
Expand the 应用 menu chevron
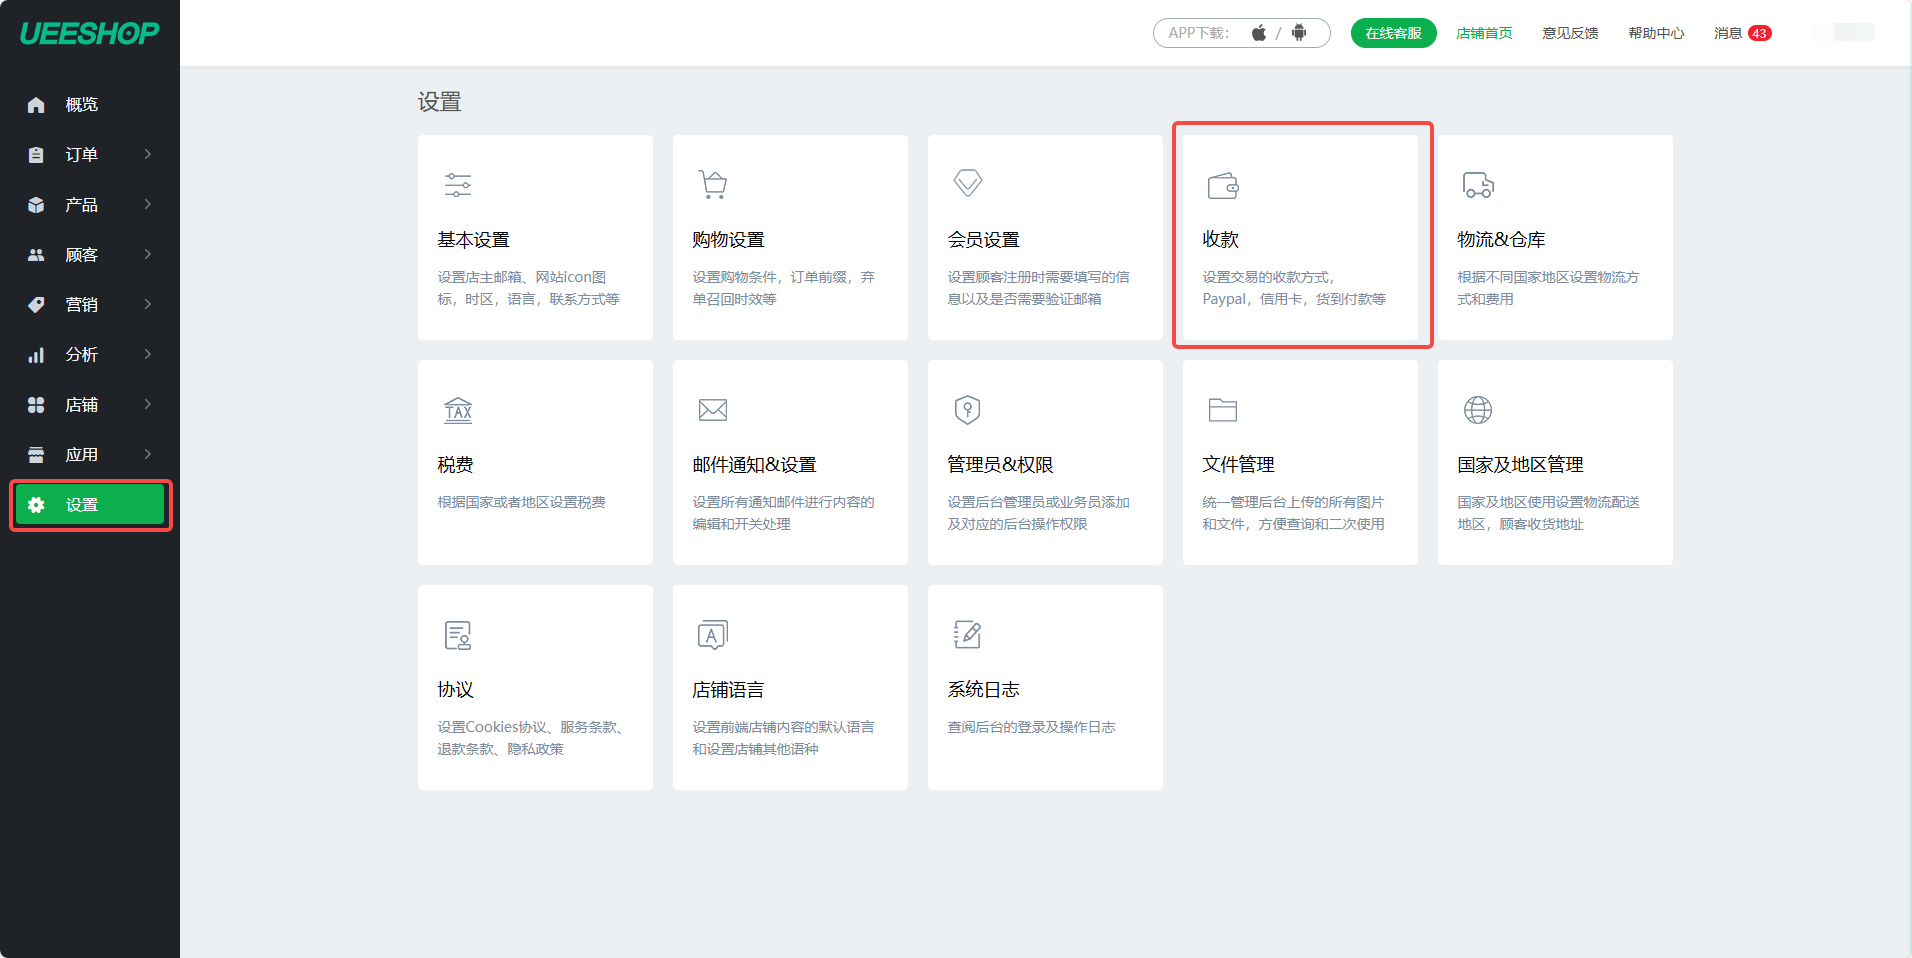click(148, 454)
